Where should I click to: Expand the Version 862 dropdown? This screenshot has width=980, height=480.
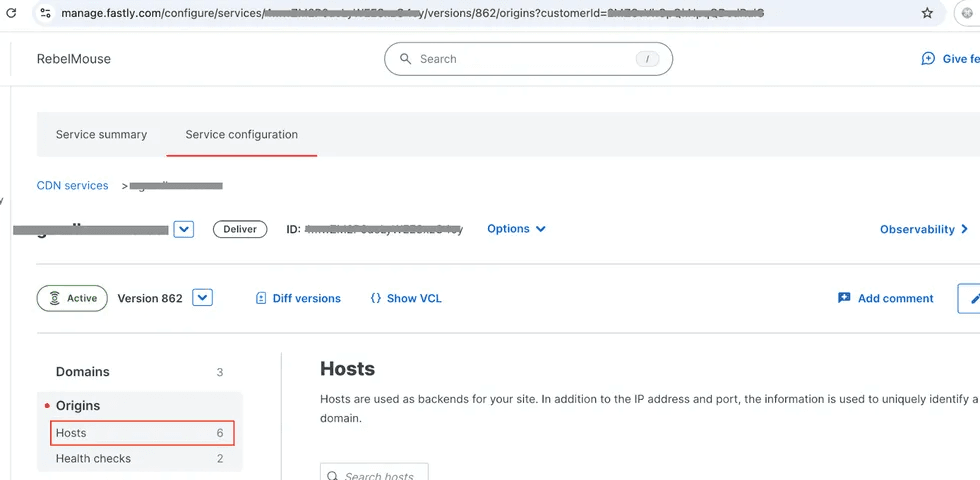coord(203,298)
